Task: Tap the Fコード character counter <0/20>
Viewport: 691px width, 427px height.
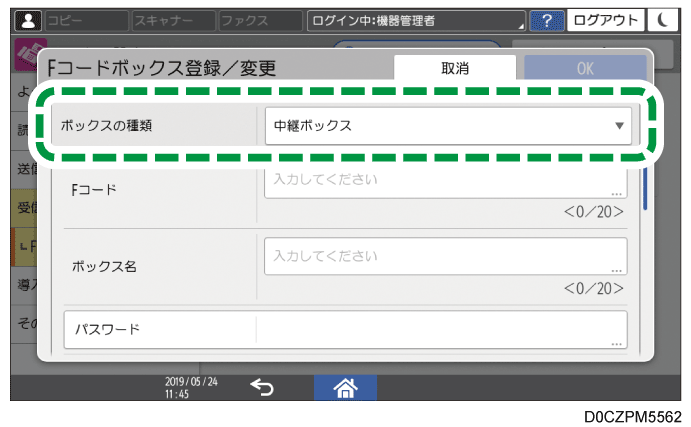Action: coord(594,212)
